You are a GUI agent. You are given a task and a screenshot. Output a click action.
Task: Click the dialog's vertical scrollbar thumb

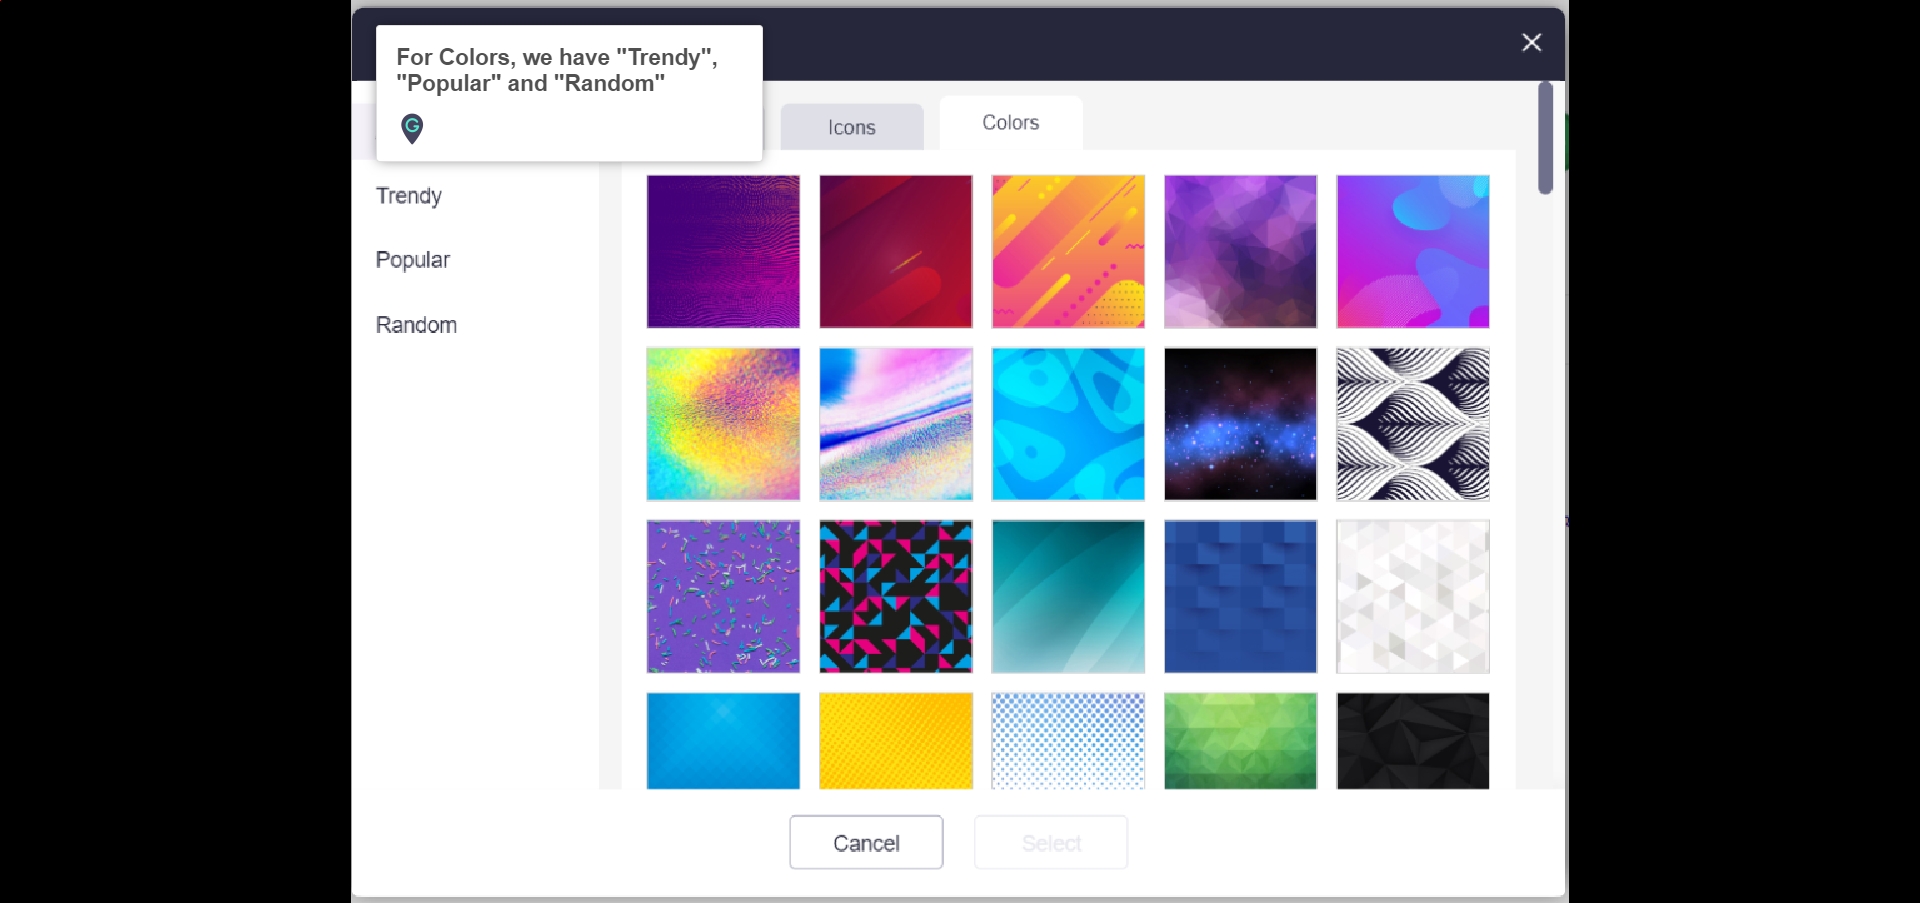tap(1545, 138)
